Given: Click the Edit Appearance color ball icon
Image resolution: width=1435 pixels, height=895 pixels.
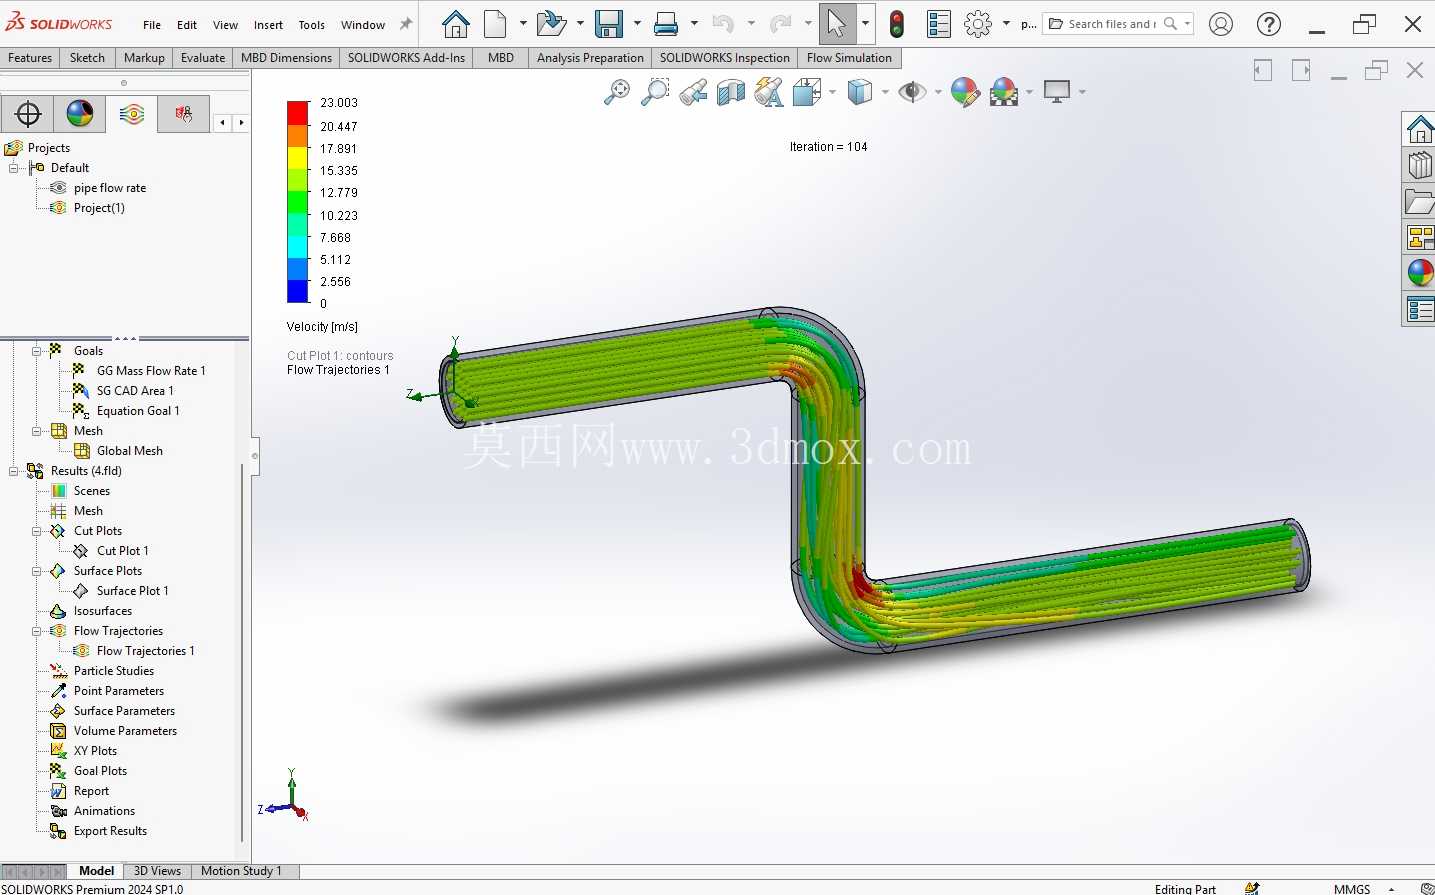Looking at the screenshot, I should (965, 92).
